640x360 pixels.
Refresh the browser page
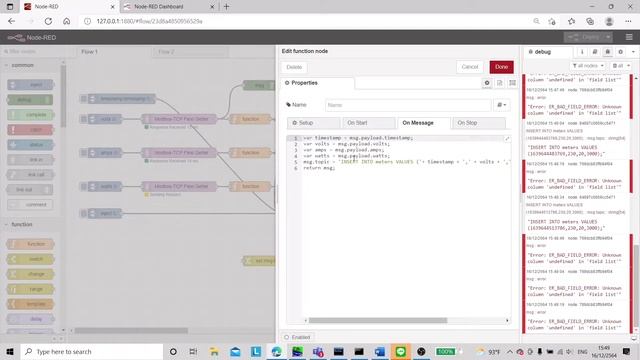click(48, 21)
